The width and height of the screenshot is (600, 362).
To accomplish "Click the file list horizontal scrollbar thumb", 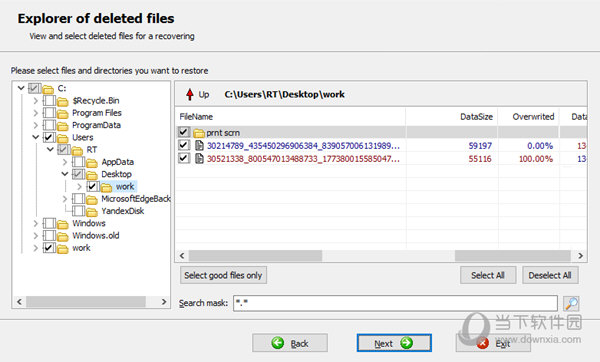I will pos(255,256).
